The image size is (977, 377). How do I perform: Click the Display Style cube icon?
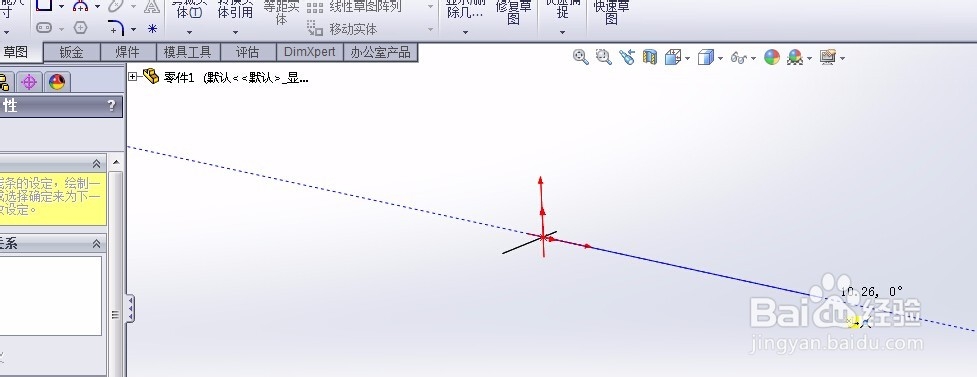tap(705, 57)
